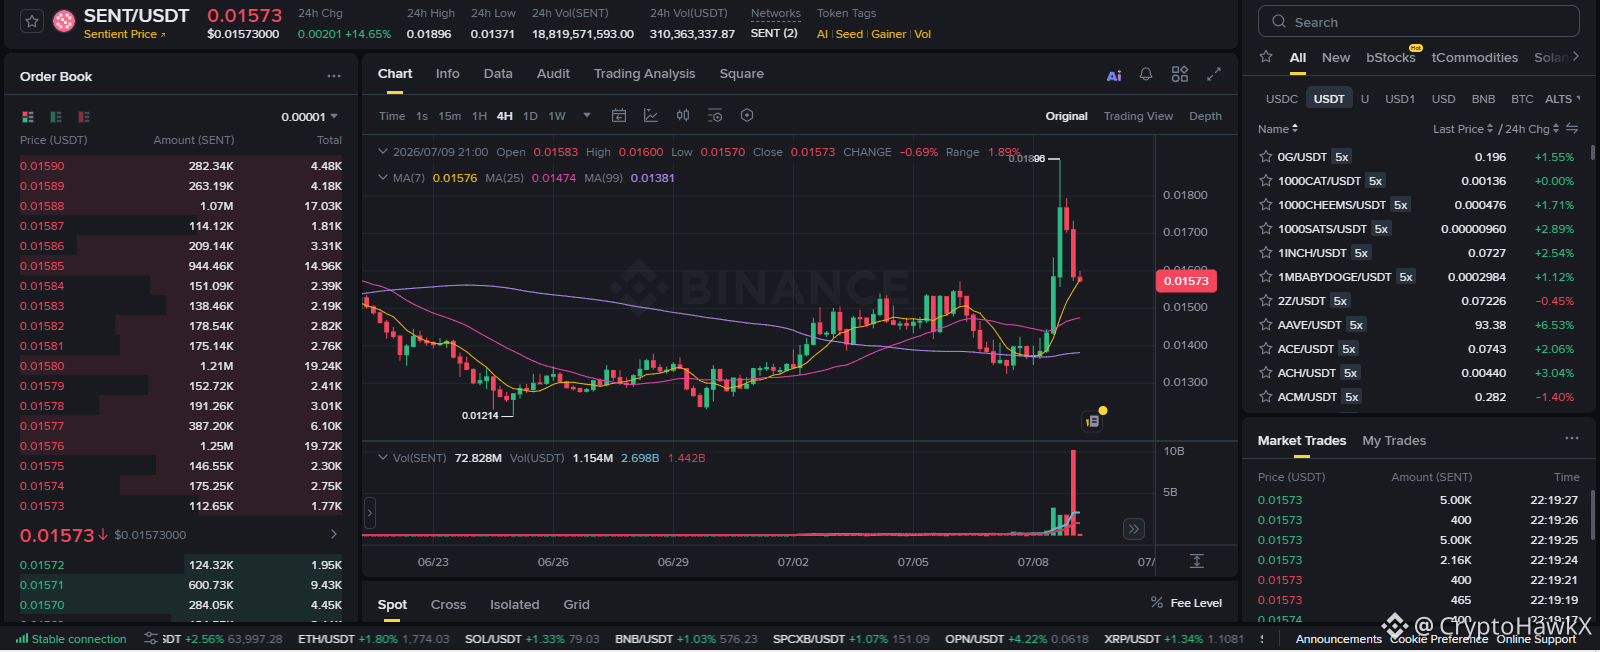Select ask price 0.01580 in order book
The image size is (1600, 652).
pyautogui.click(x=42, y=366)
